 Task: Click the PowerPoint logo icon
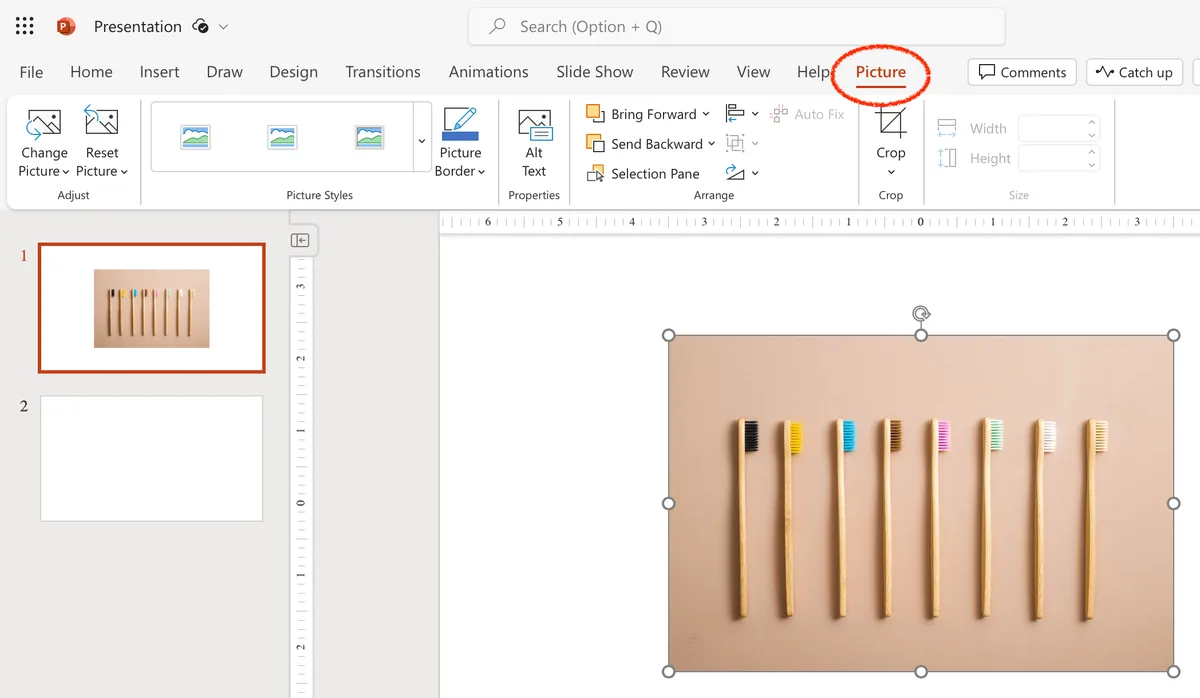pos(66,26)
